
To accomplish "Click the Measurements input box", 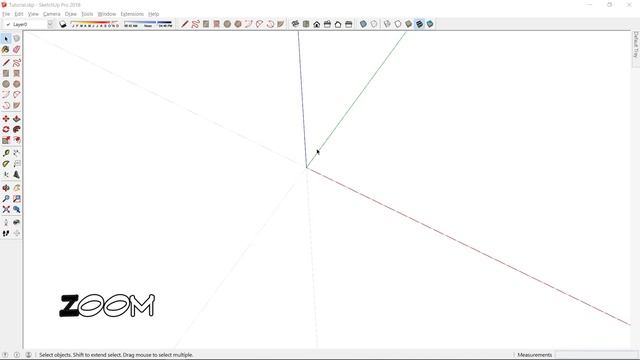I will 597,355.
